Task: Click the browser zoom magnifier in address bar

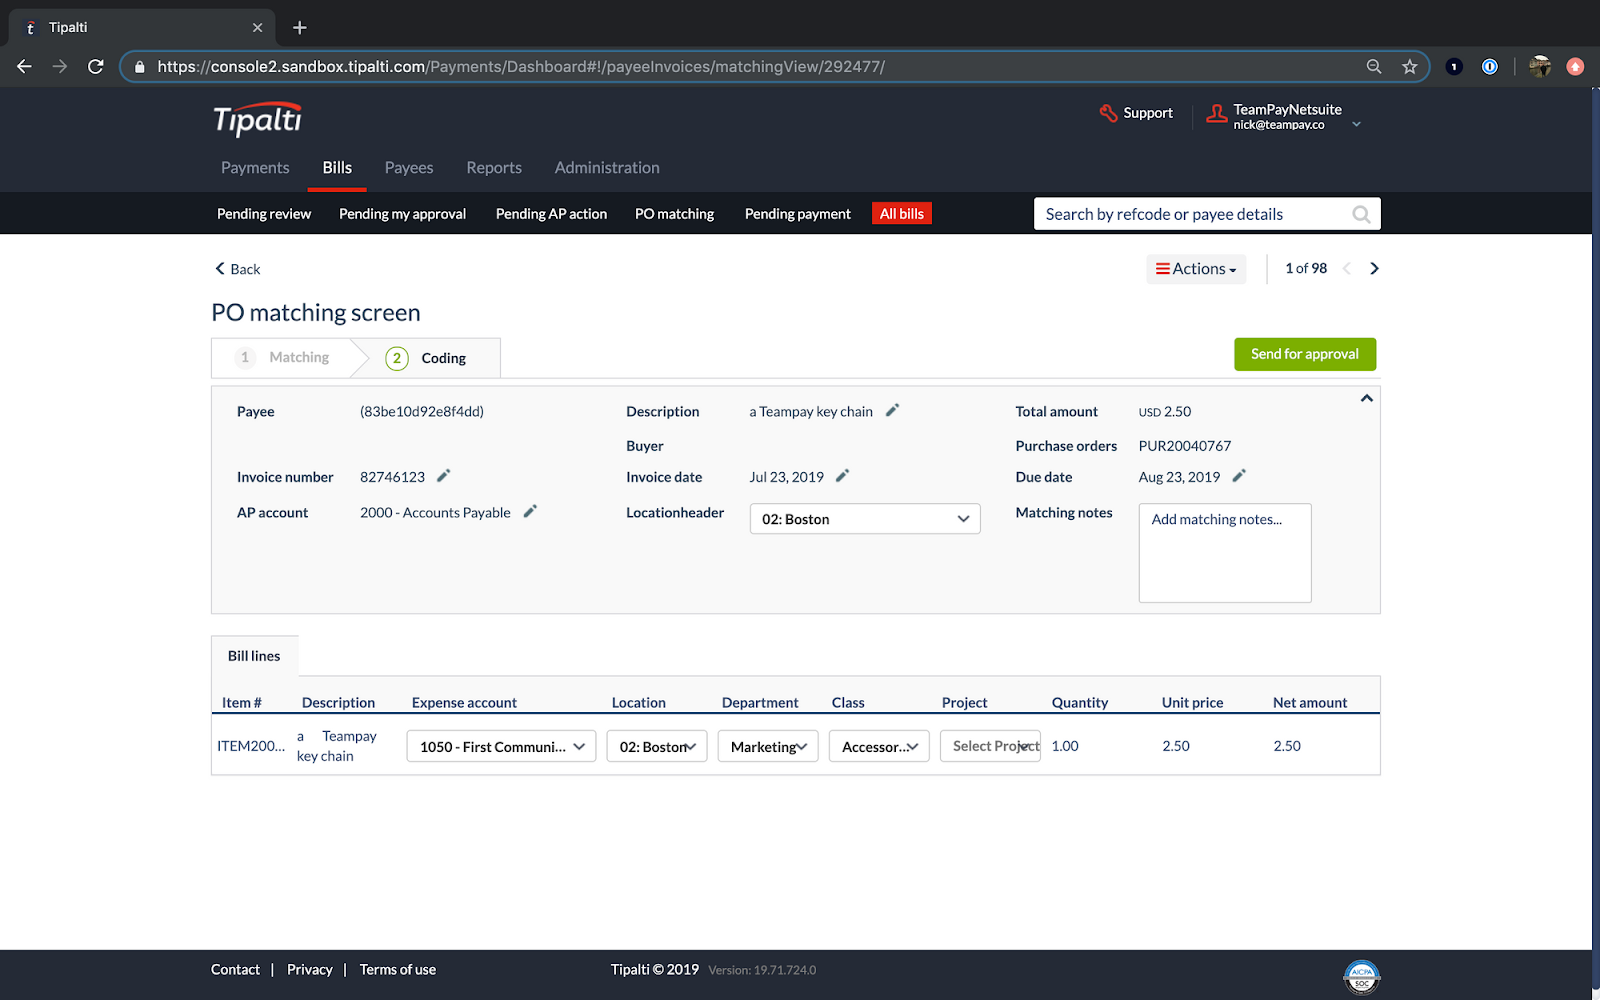Action: click(1374, 66)
